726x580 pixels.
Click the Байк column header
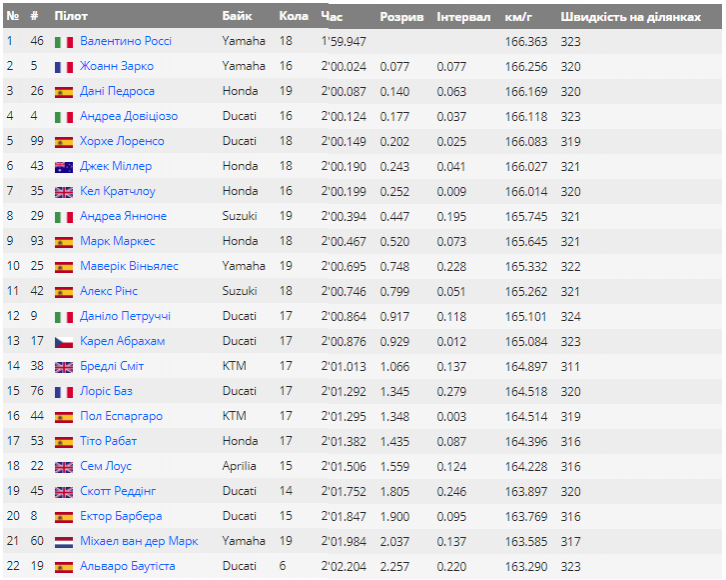[x=237, y=17]
